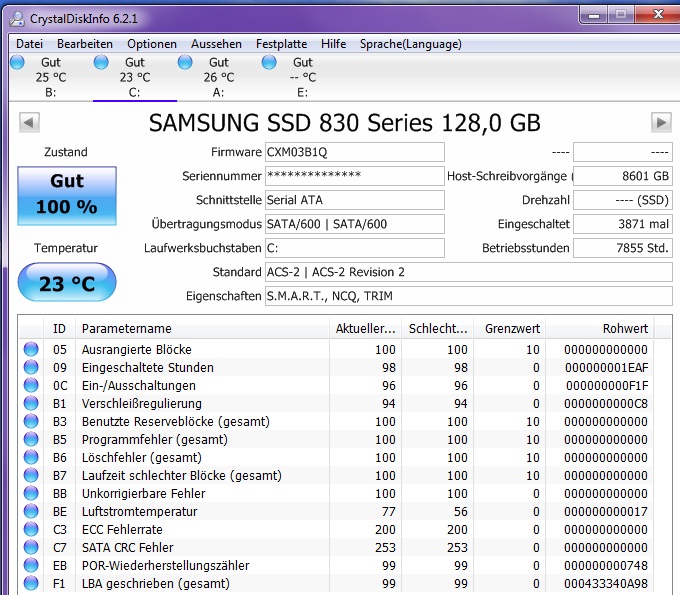The height and width of the screenshot is (595, 680).
Task: Click the Standard field ACS-2 Revision 2
Action: (469, 272)
